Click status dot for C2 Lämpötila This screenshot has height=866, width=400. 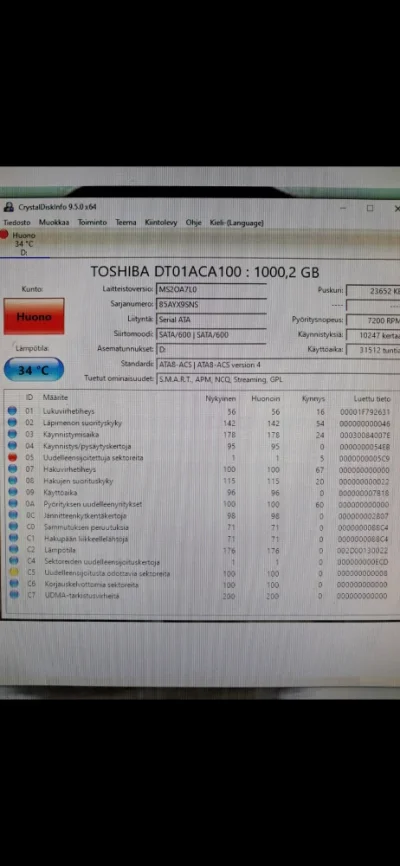click(13, 550)
